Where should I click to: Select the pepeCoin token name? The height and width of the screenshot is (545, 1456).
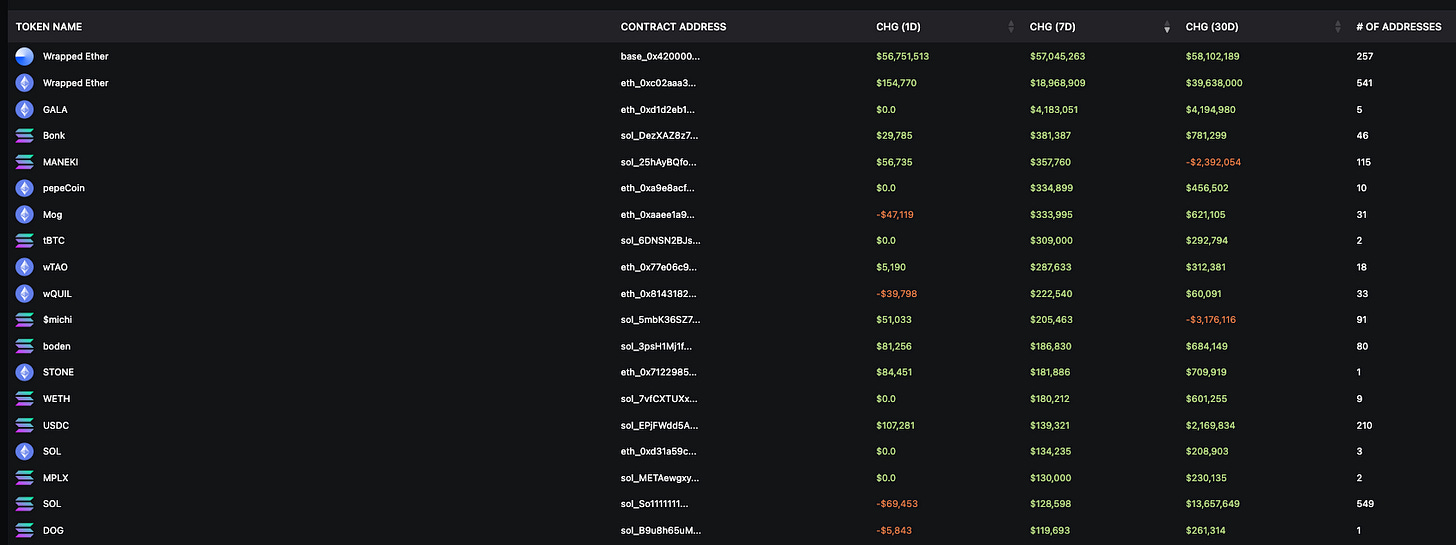[63, 188]
